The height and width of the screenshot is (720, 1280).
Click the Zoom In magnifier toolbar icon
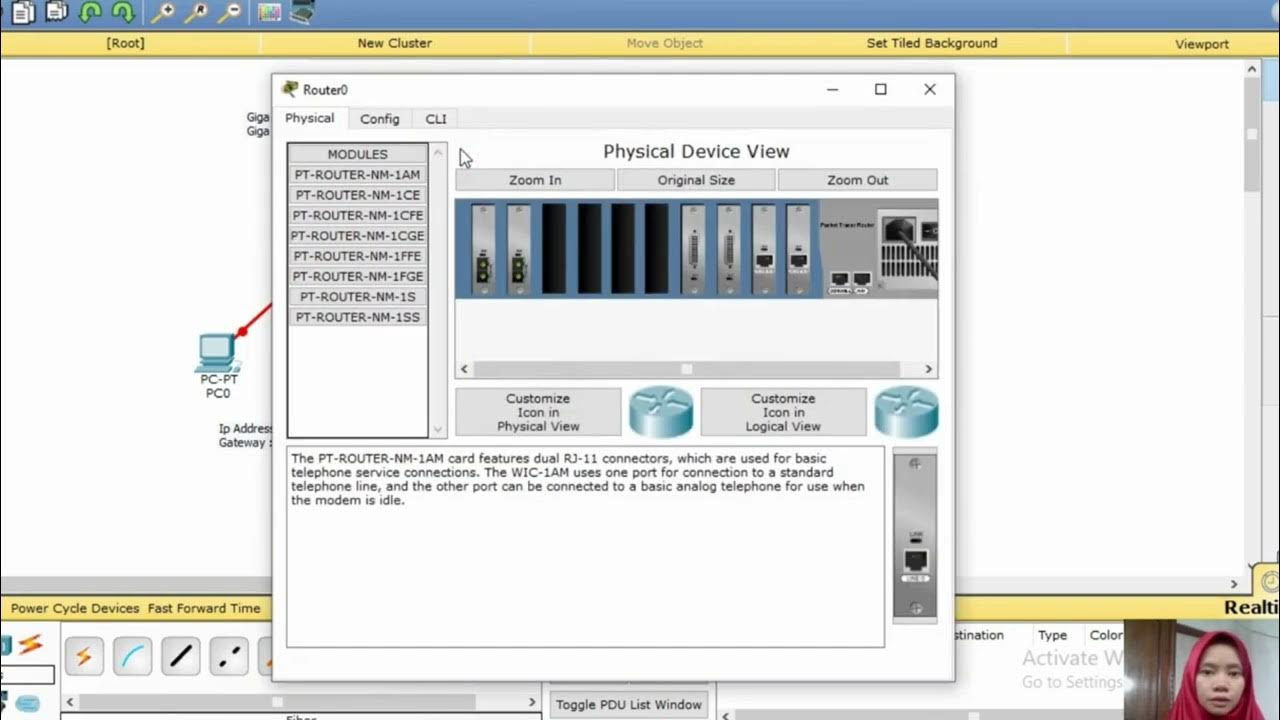[x=165, y=12]
